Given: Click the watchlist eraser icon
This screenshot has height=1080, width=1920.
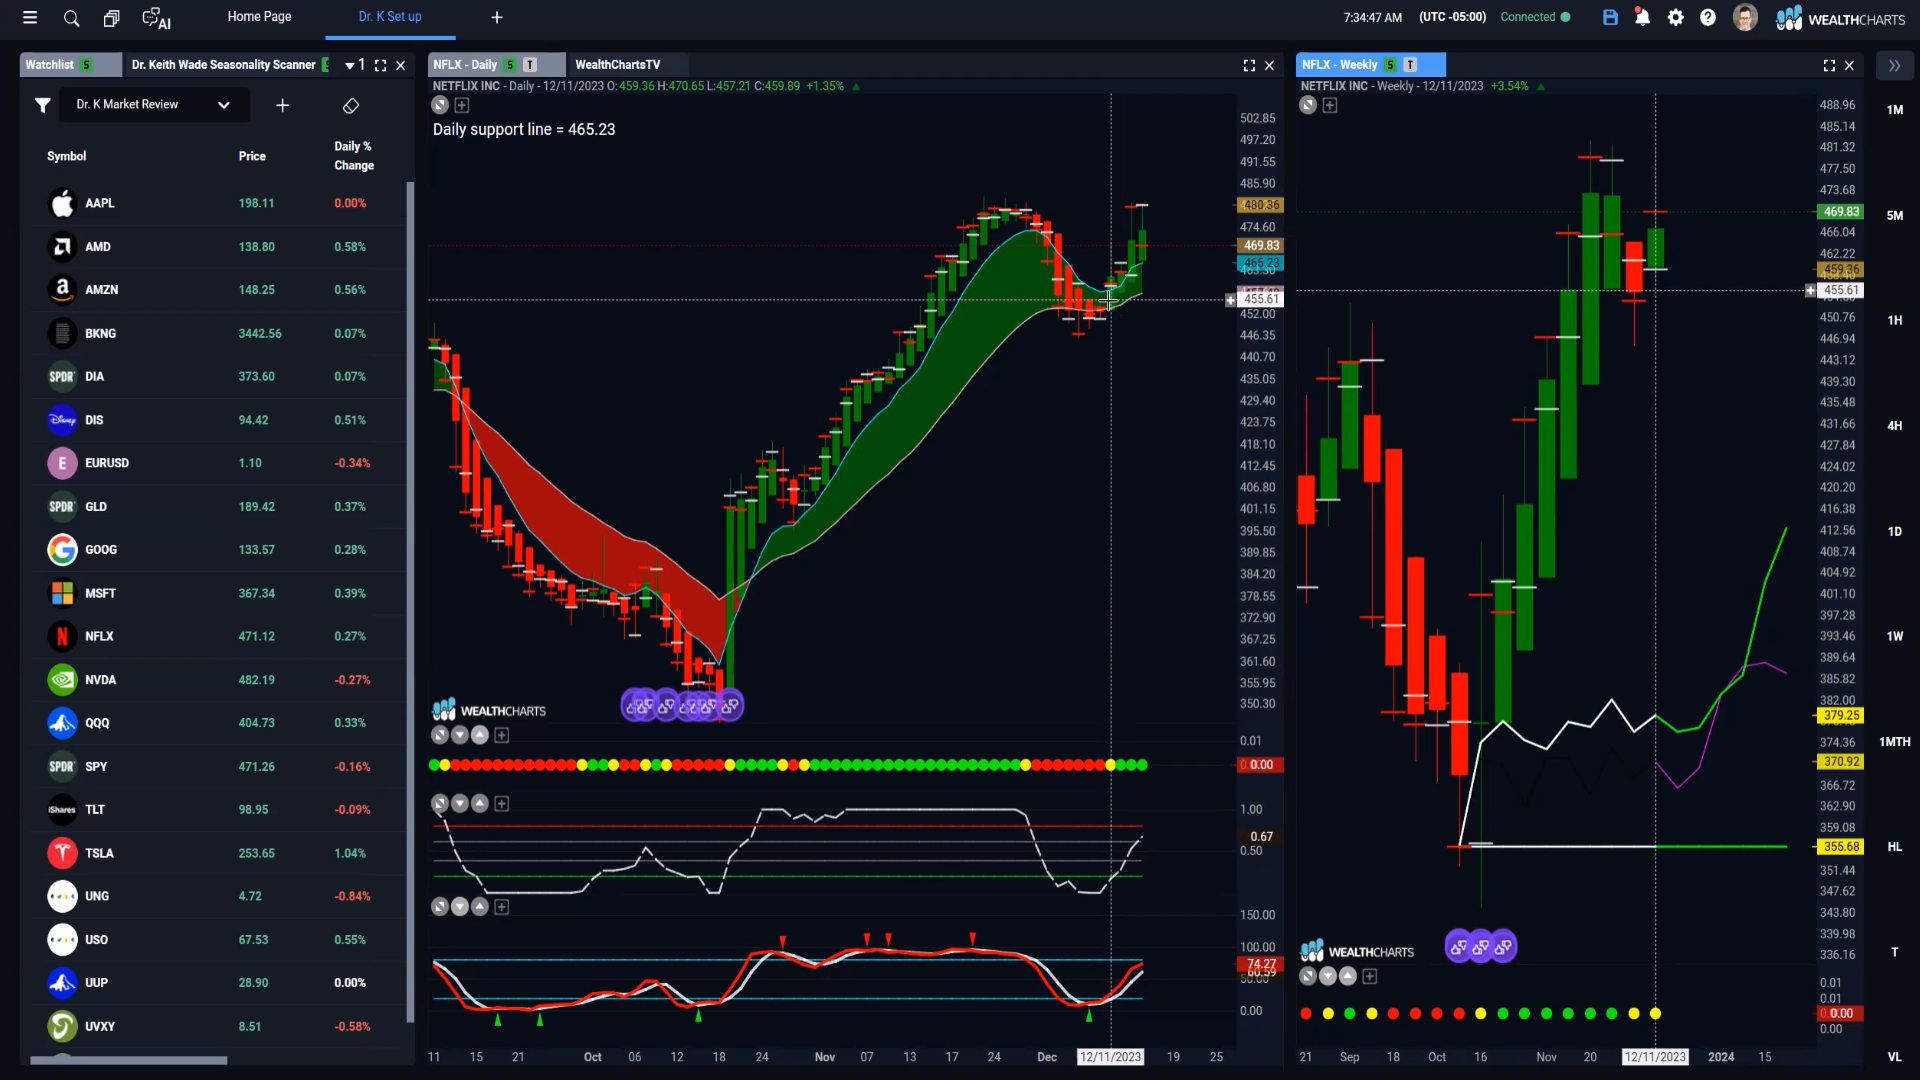Looking at the screenshot, I should click(351, 105).
